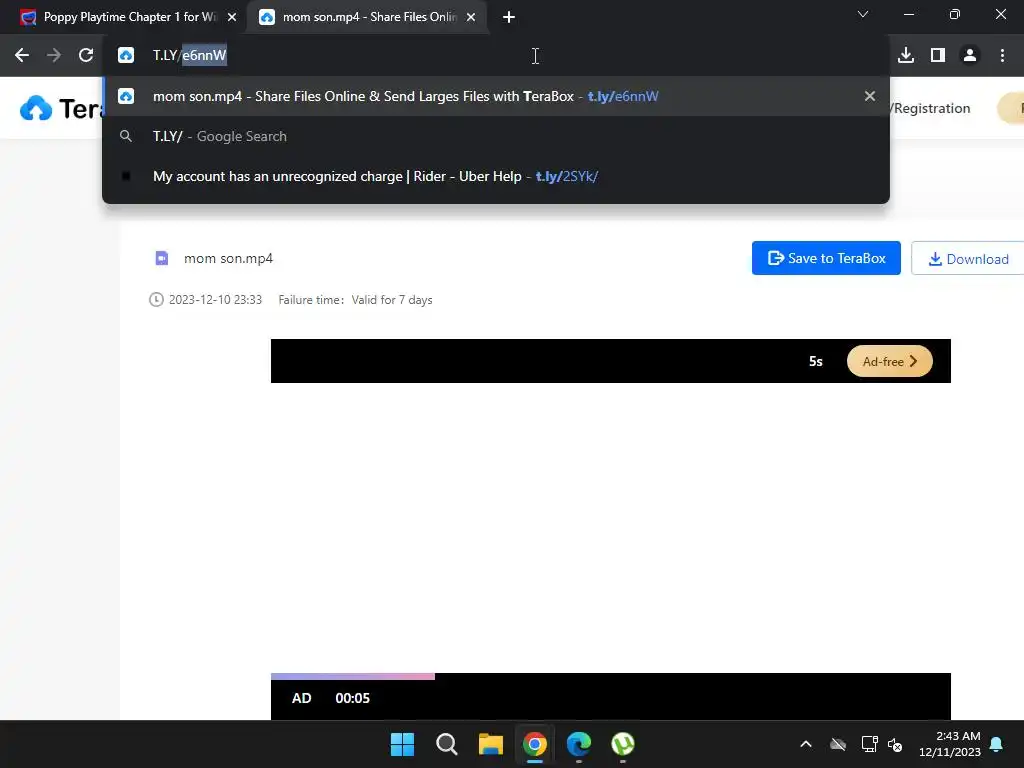Click the OneDrive cloud tray icon
The height and width of the screenshot is (768, 1024).
(x=838, y=744)
